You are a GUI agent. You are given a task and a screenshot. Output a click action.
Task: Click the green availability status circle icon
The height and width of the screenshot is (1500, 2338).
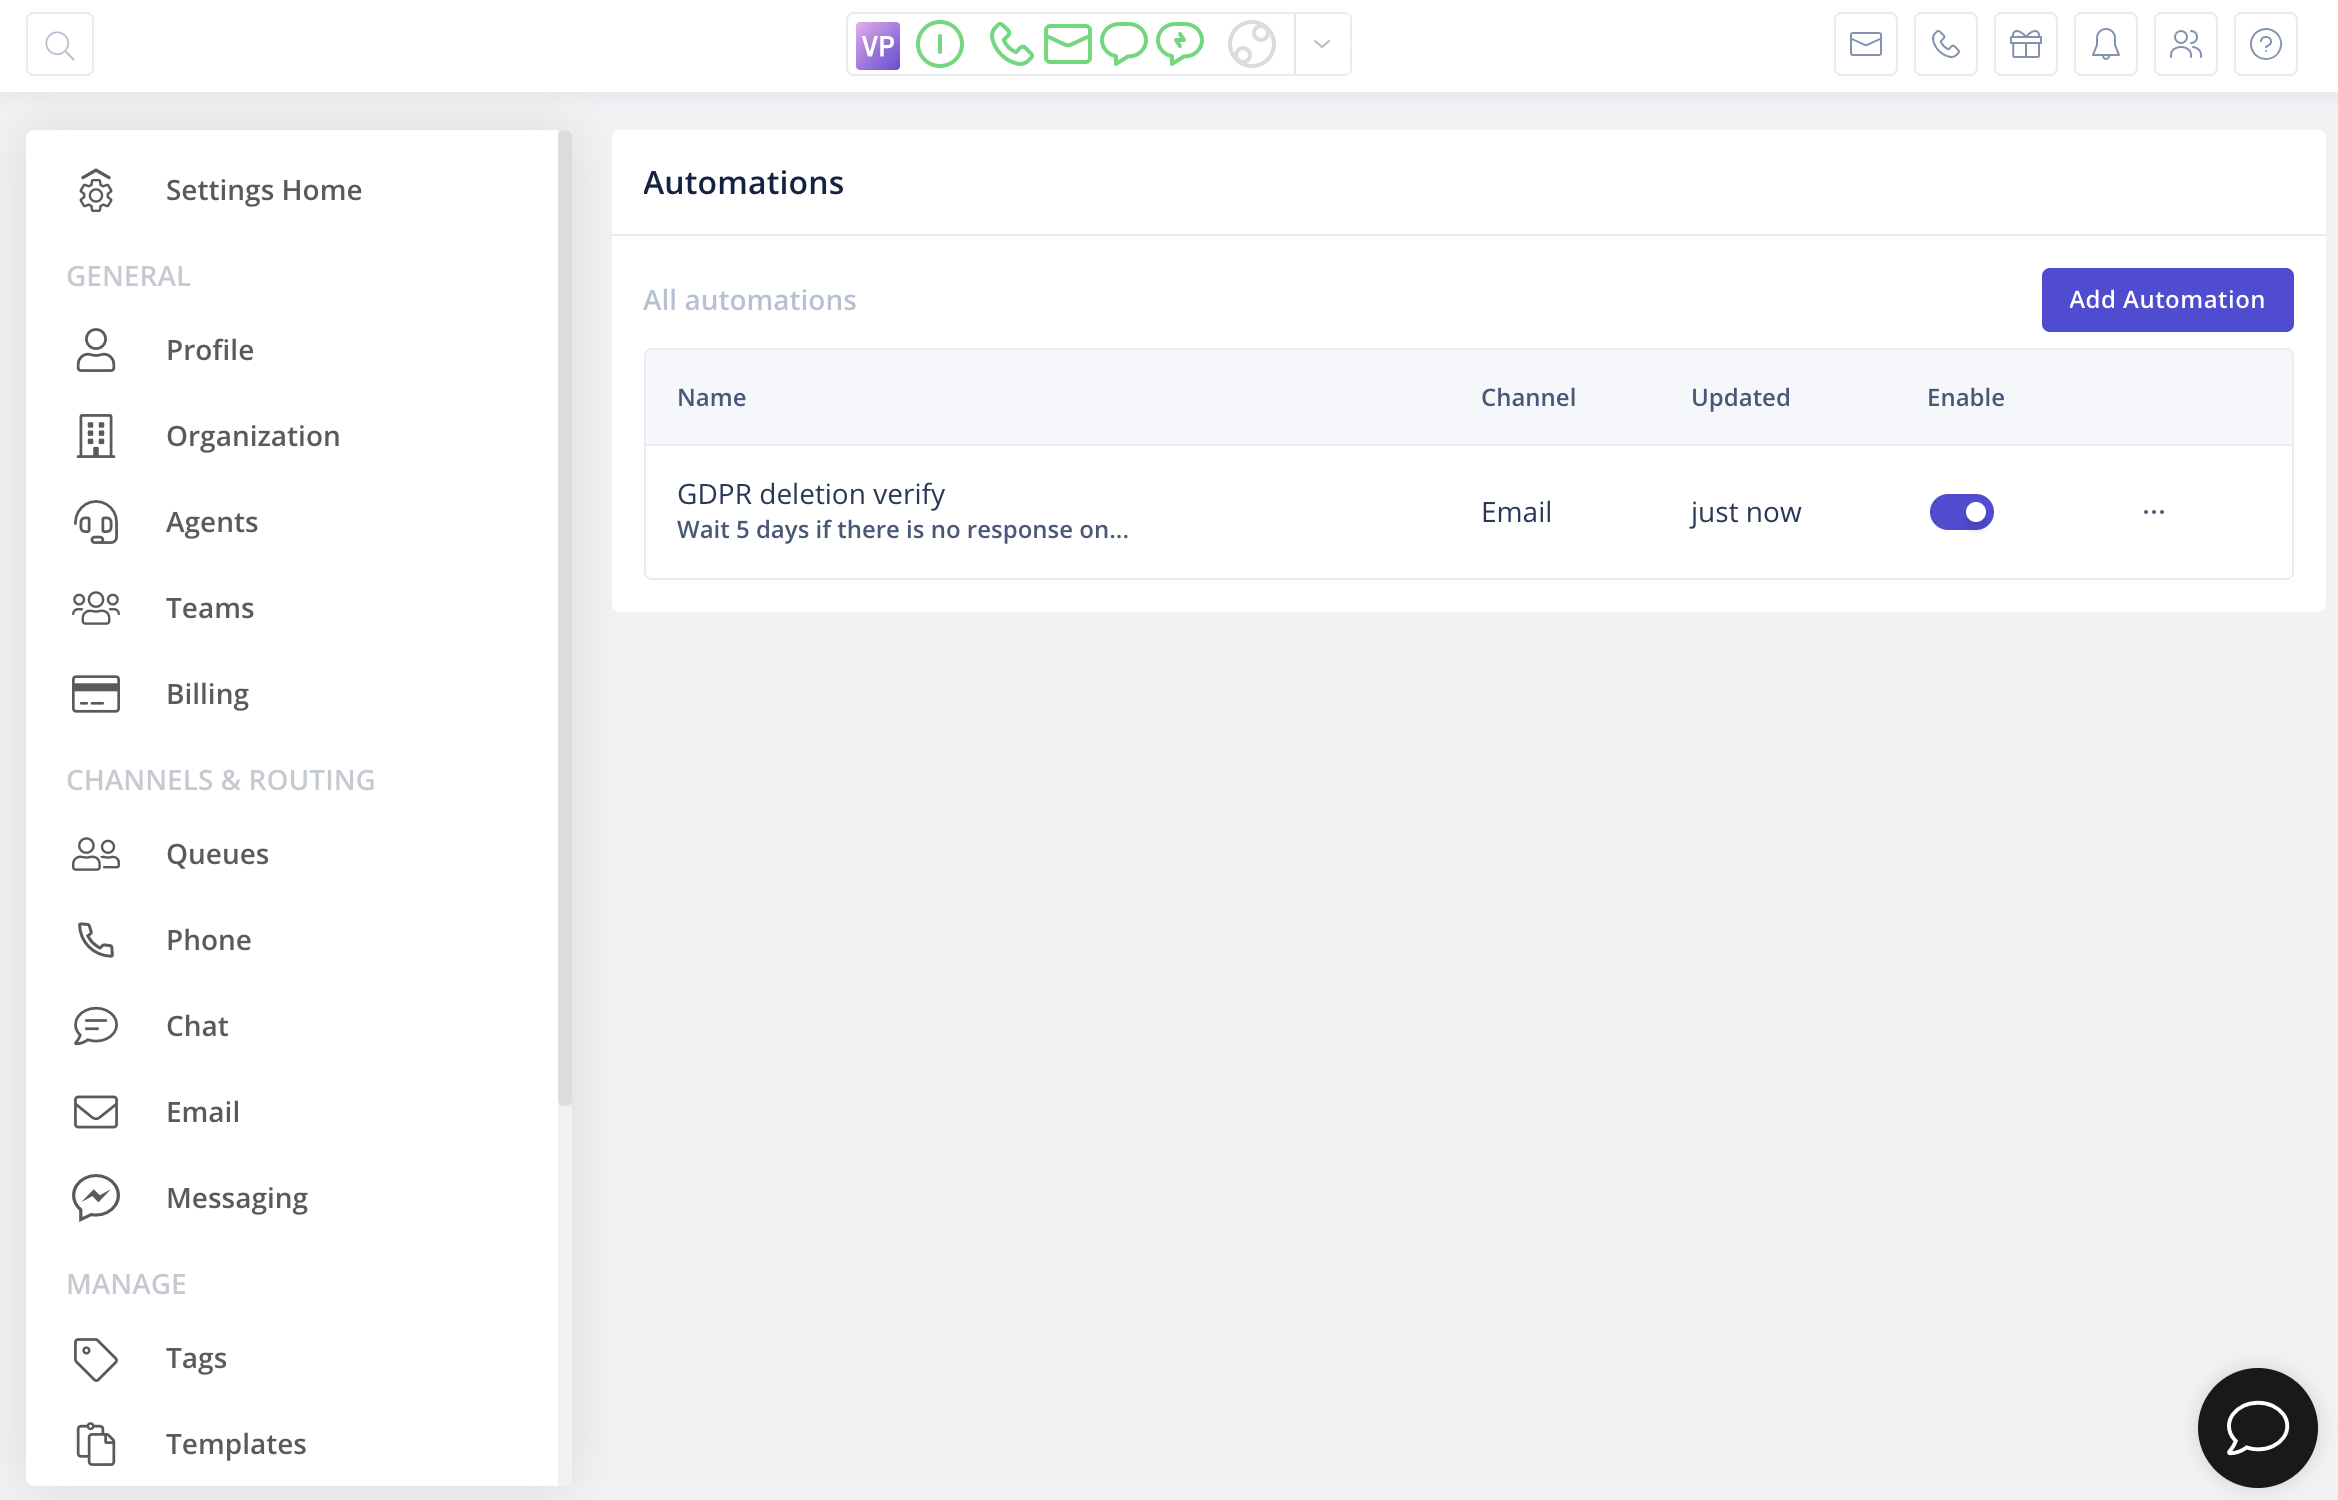[x=940, y=45]
